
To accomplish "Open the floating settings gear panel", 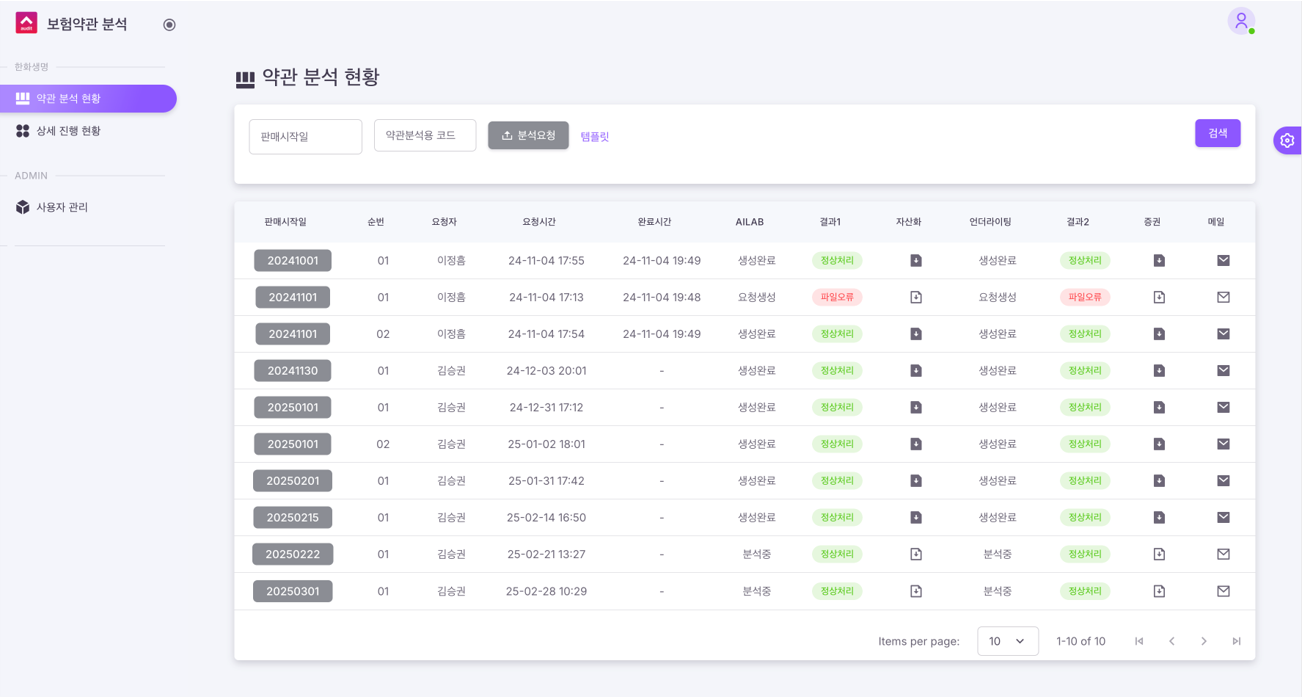I will 1287,141.
